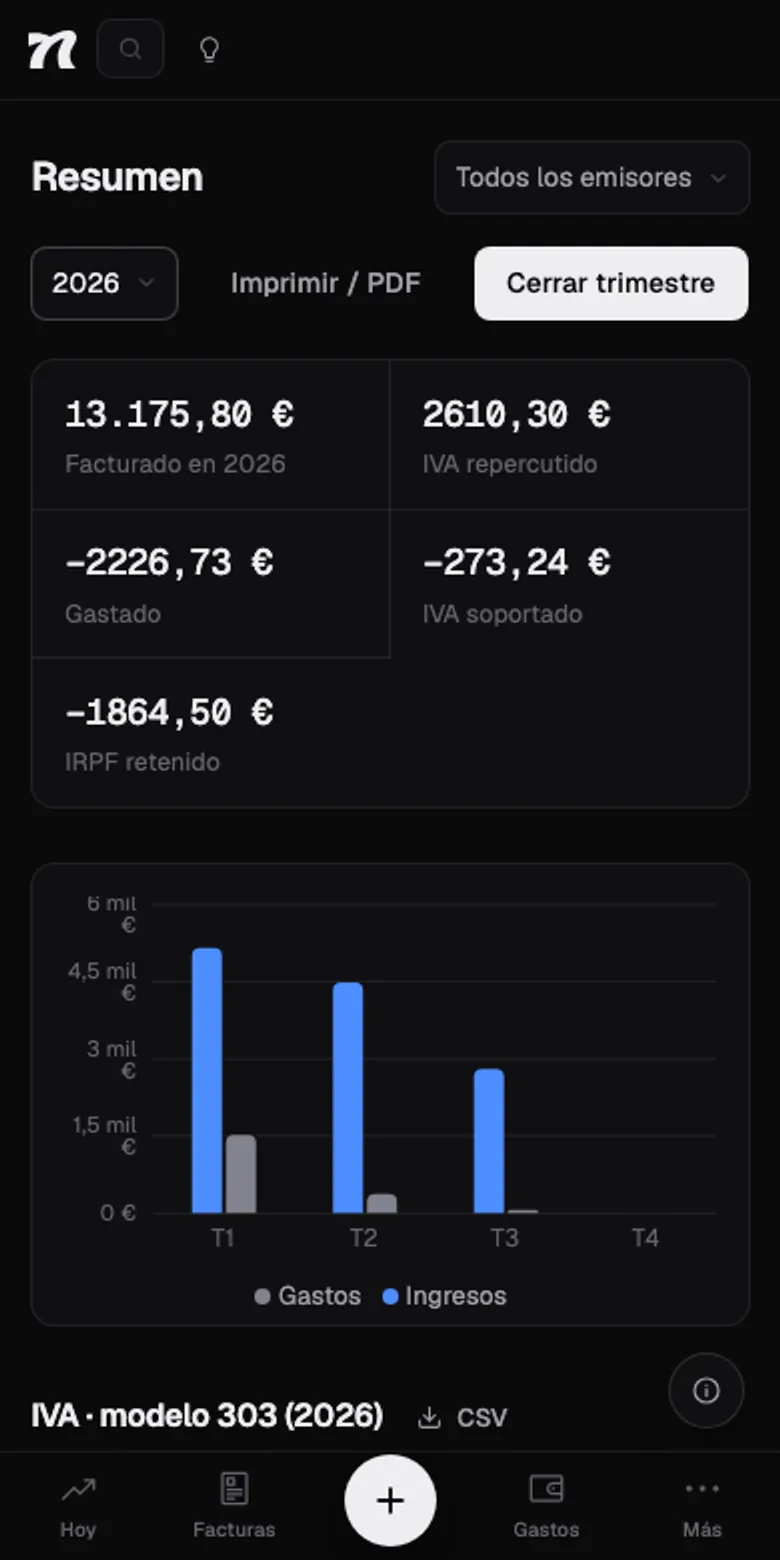Click the app logo icon
The height and width of the screenshot is (1560, 780).
point(52,49)
